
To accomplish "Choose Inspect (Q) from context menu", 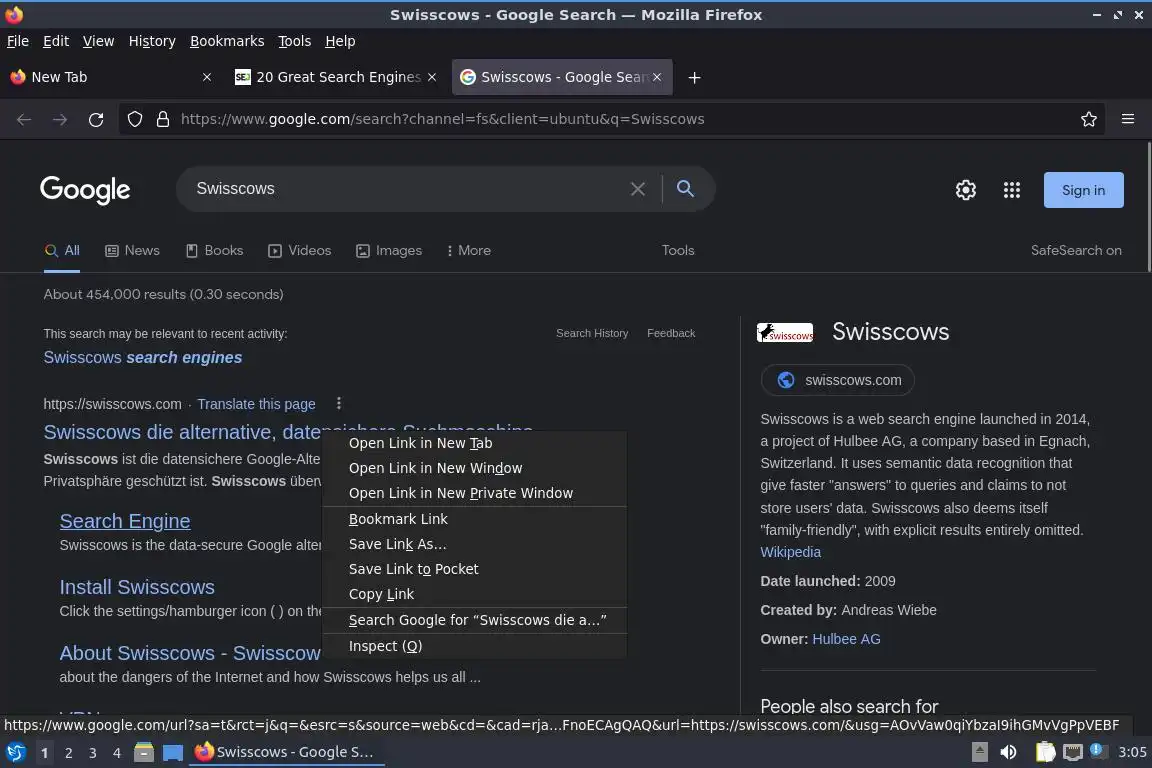I will [475, 646].
